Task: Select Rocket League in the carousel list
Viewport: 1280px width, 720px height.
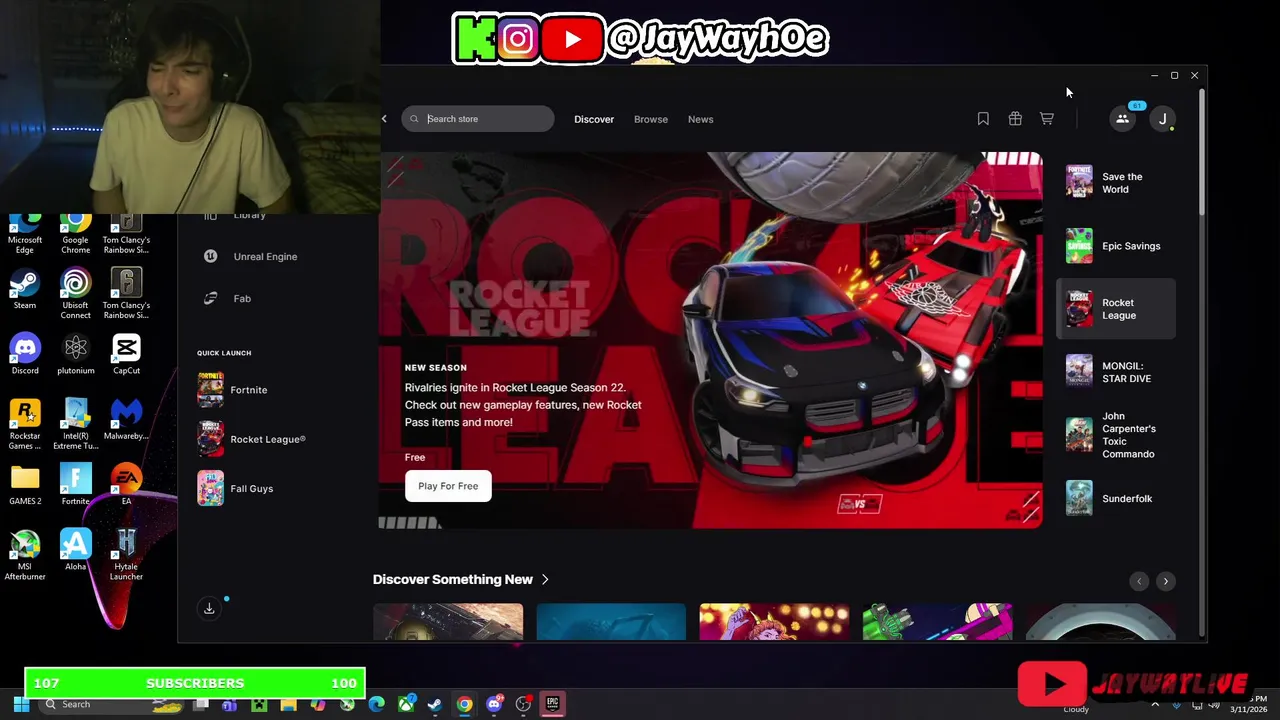Action: pos(1116,309)
